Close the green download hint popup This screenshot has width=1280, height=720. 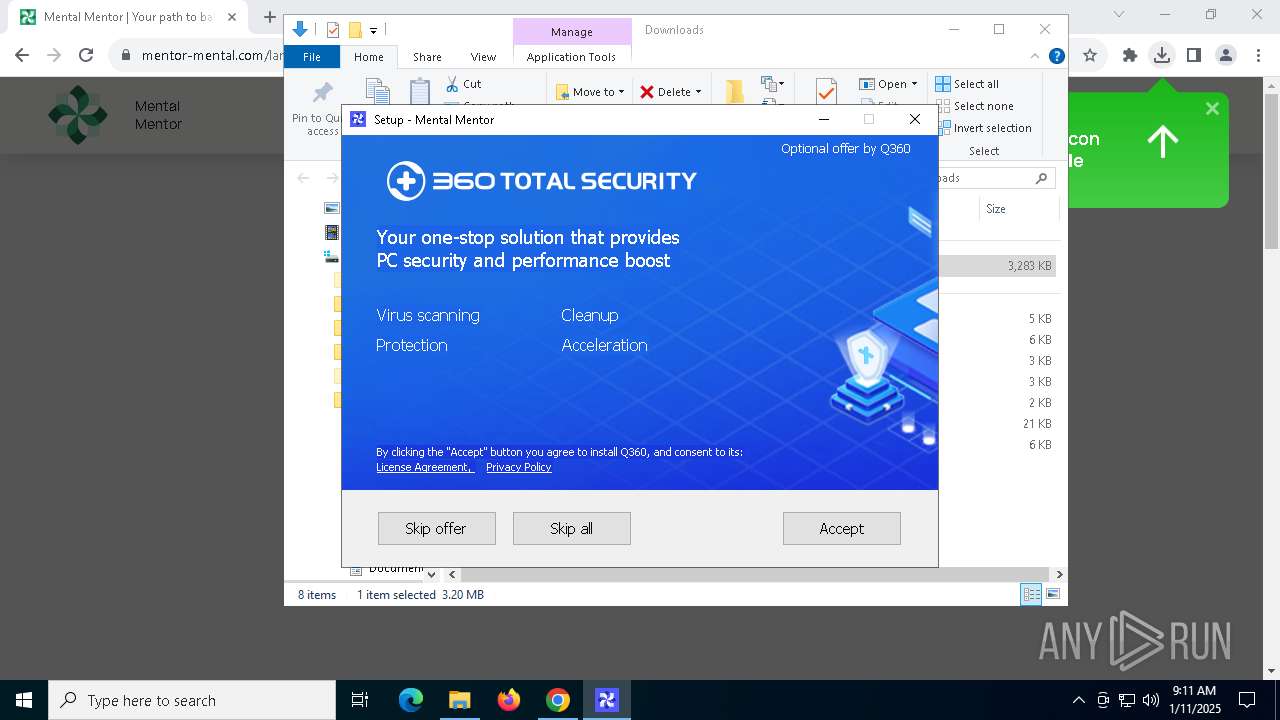pos(1212,108)
